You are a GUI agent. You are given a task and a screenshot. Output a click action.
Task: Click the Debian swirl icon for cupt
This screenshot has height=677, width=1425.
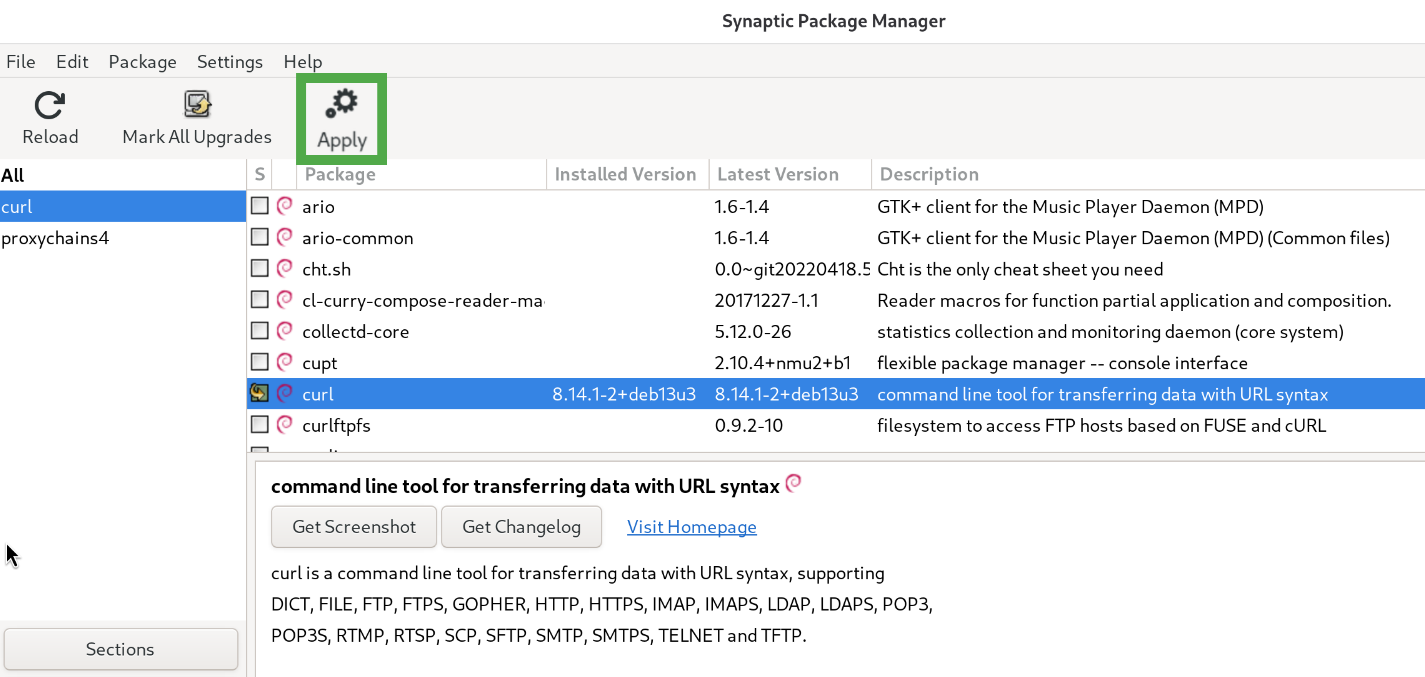pos(285,361)
